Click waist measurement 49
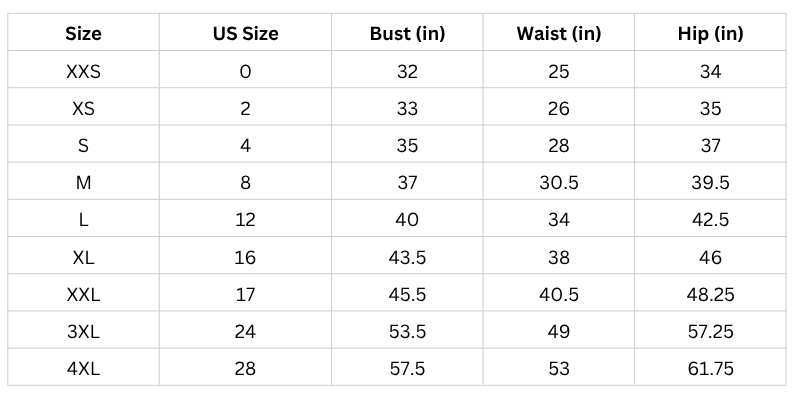This screenshot has width=800, height=400. pyautogui.click(x=559, y=331)
